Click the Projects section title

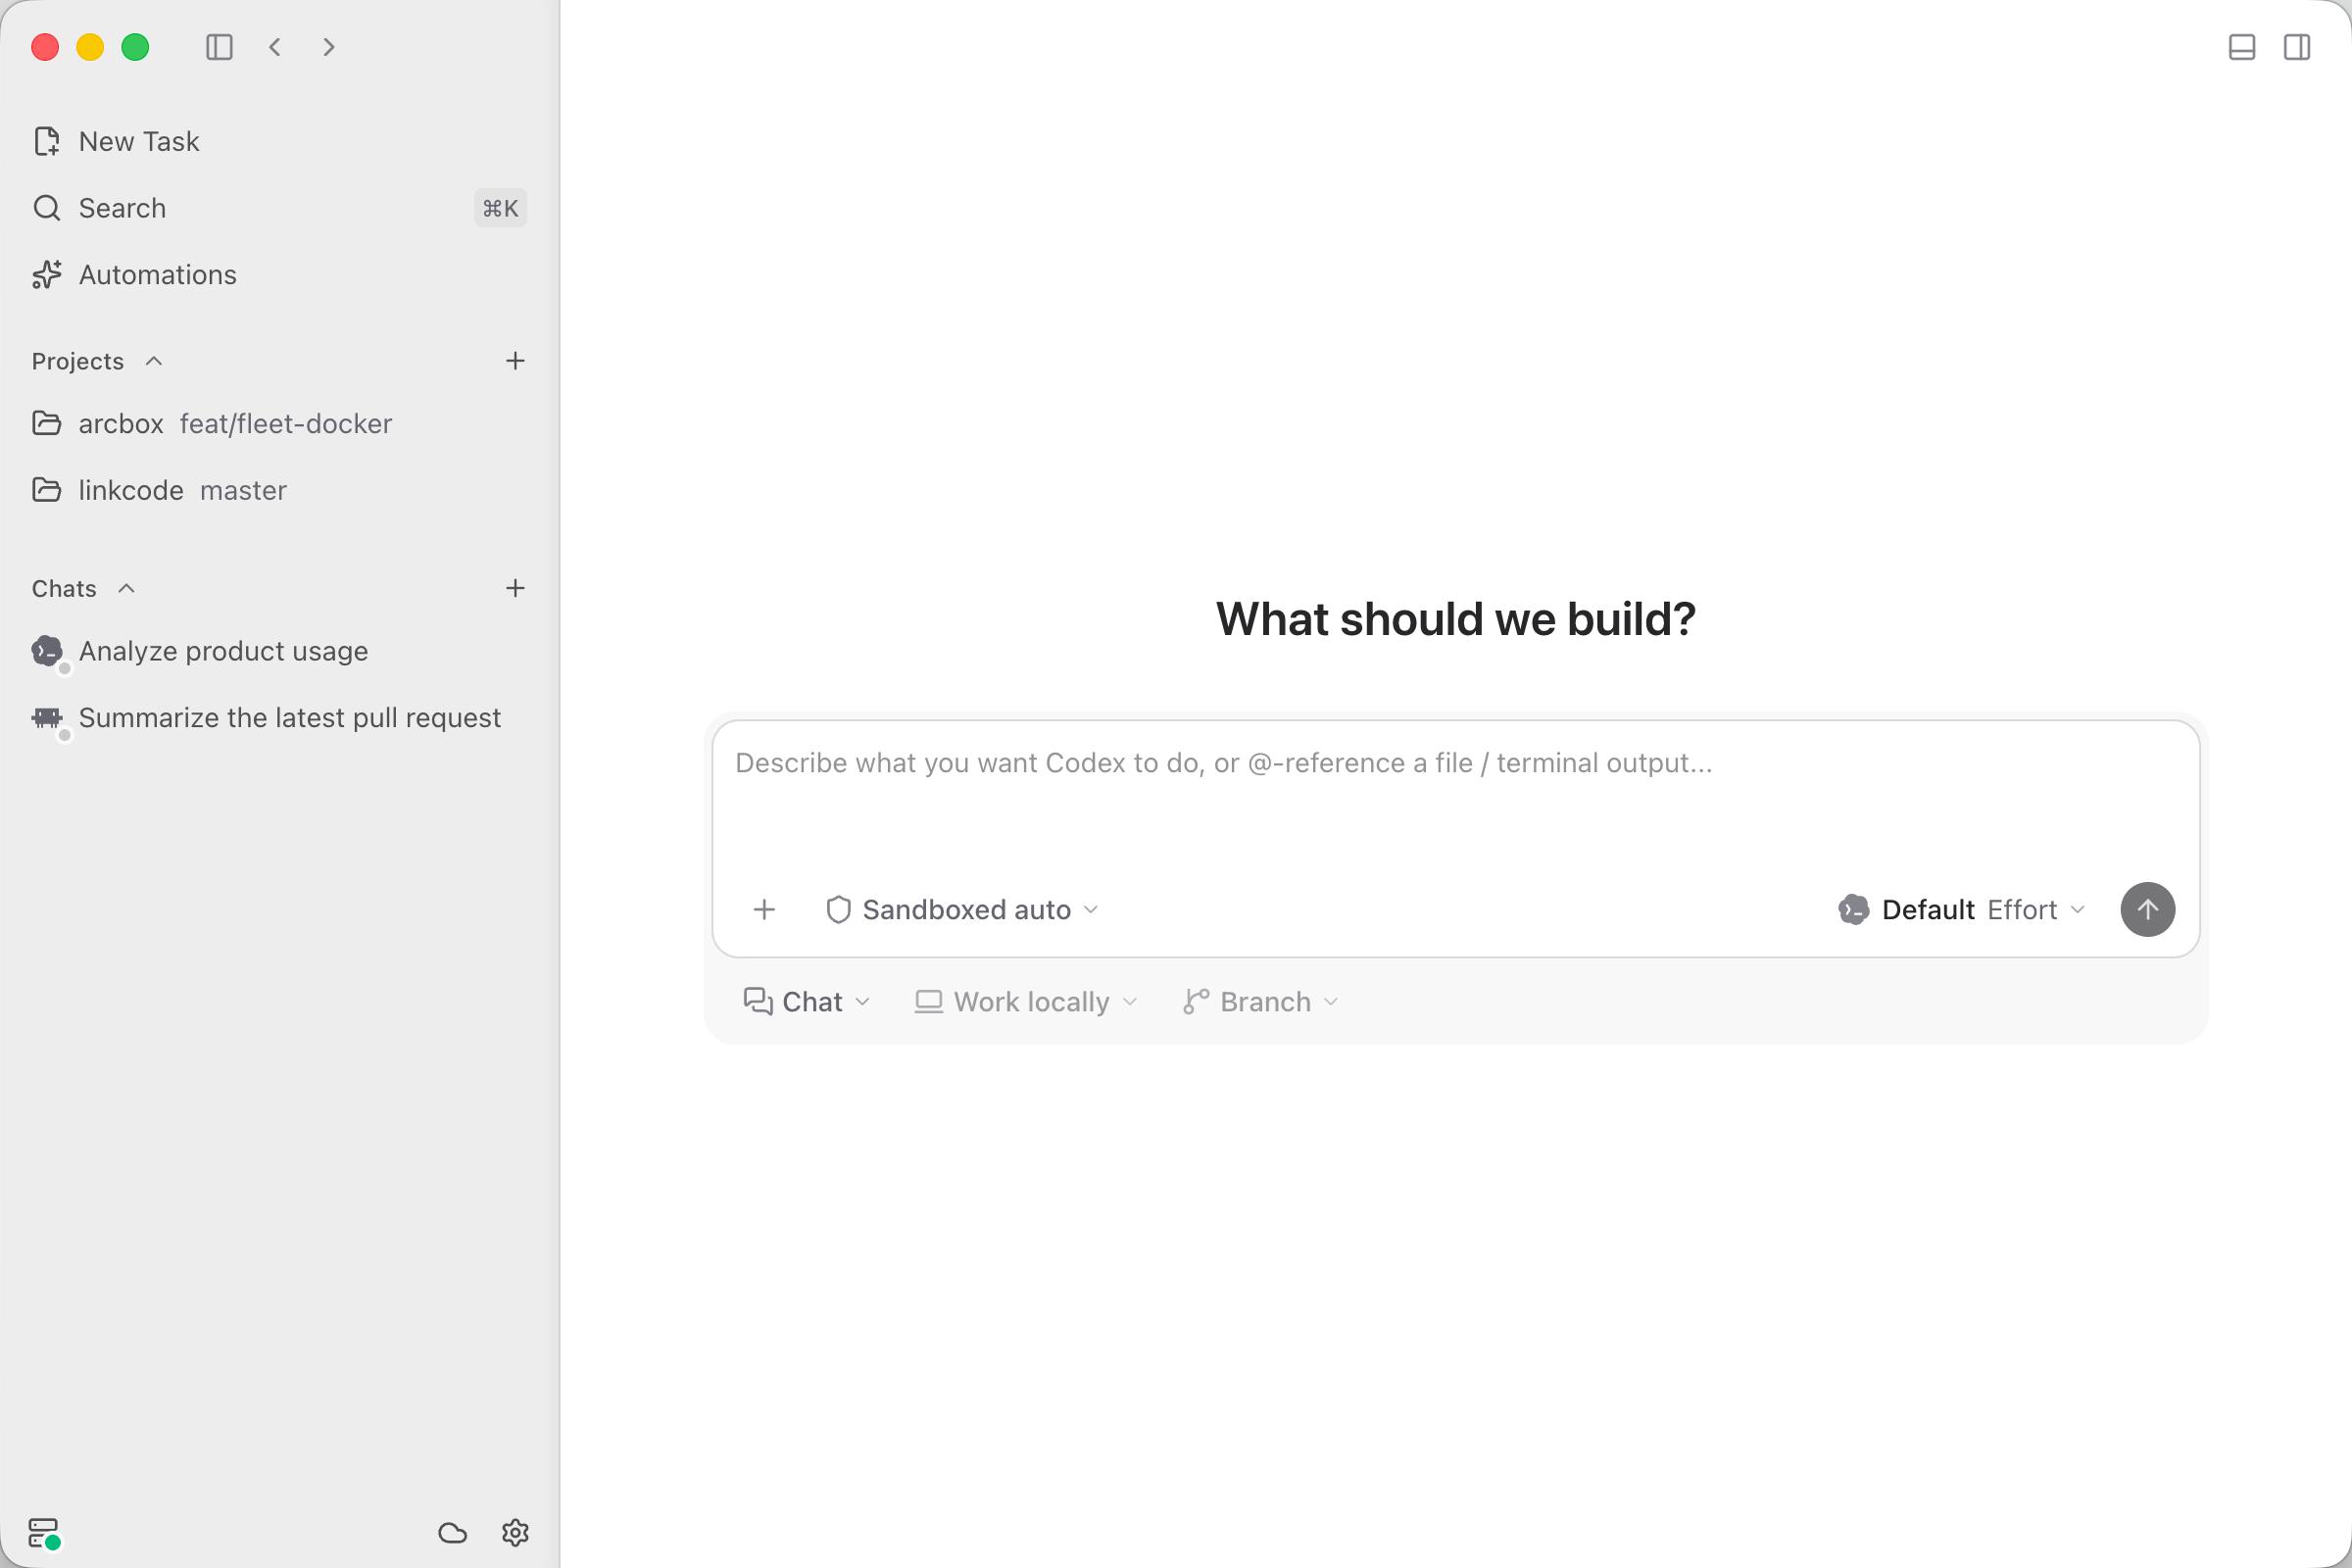[78, 361]
